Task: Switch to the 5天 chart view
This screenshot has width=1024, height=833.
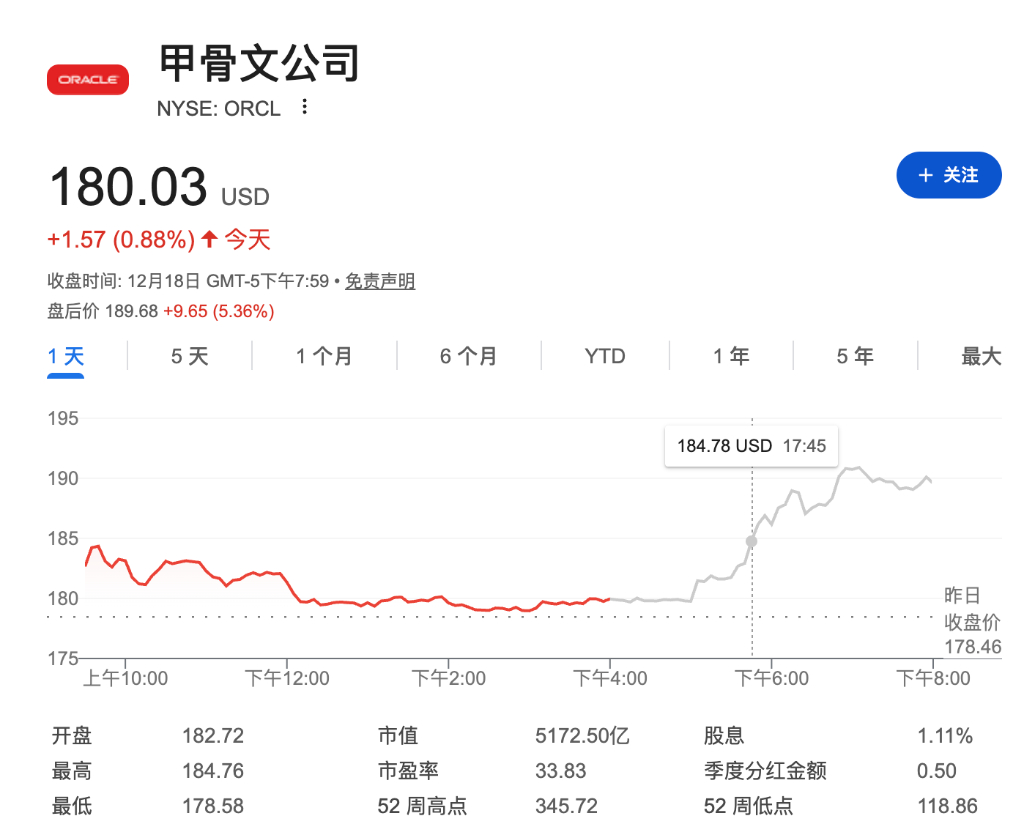Action: pyautogui.click(x=188, y=355)
